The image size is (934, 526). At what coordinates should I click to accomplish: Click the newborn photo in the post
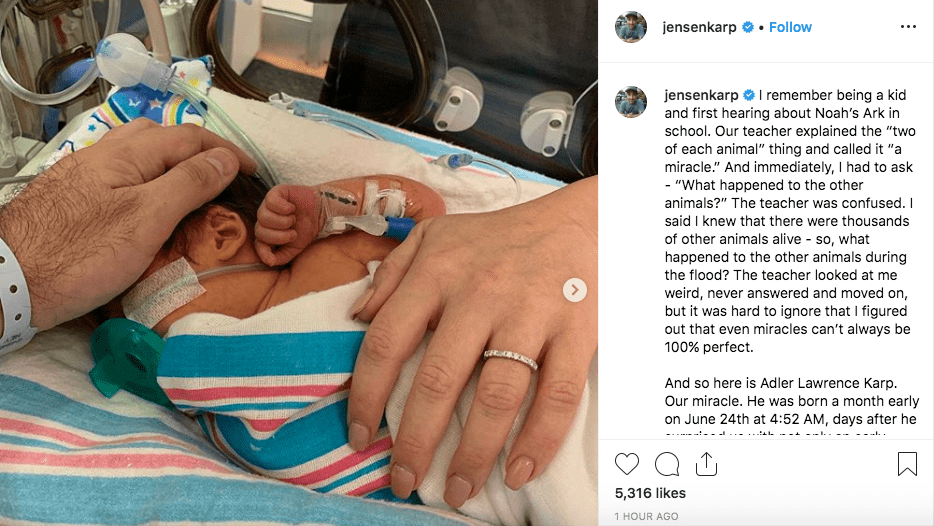[x=299, y=263]
